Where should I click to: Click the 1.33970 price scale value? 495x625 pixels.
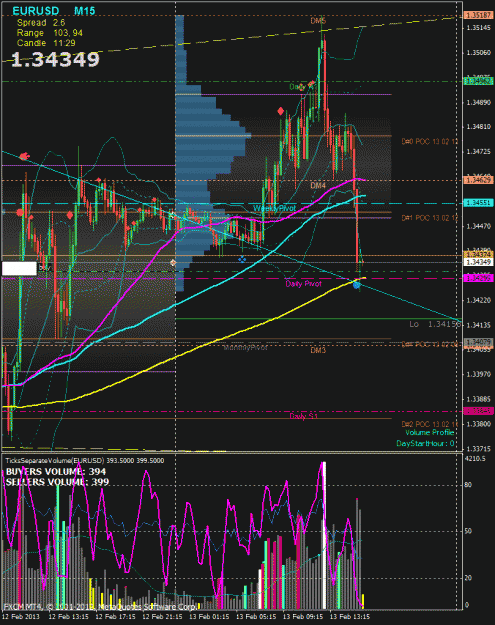pyautogui.click(x=478, y=374)
